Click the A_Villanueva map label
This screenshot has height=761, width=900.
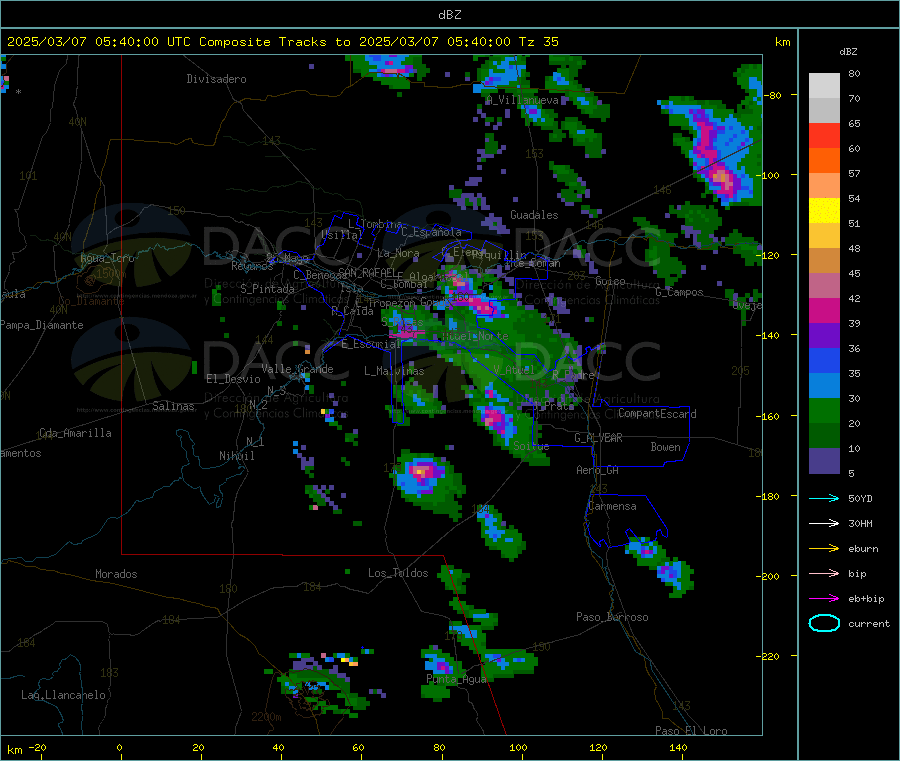click(x=522, y=100)
